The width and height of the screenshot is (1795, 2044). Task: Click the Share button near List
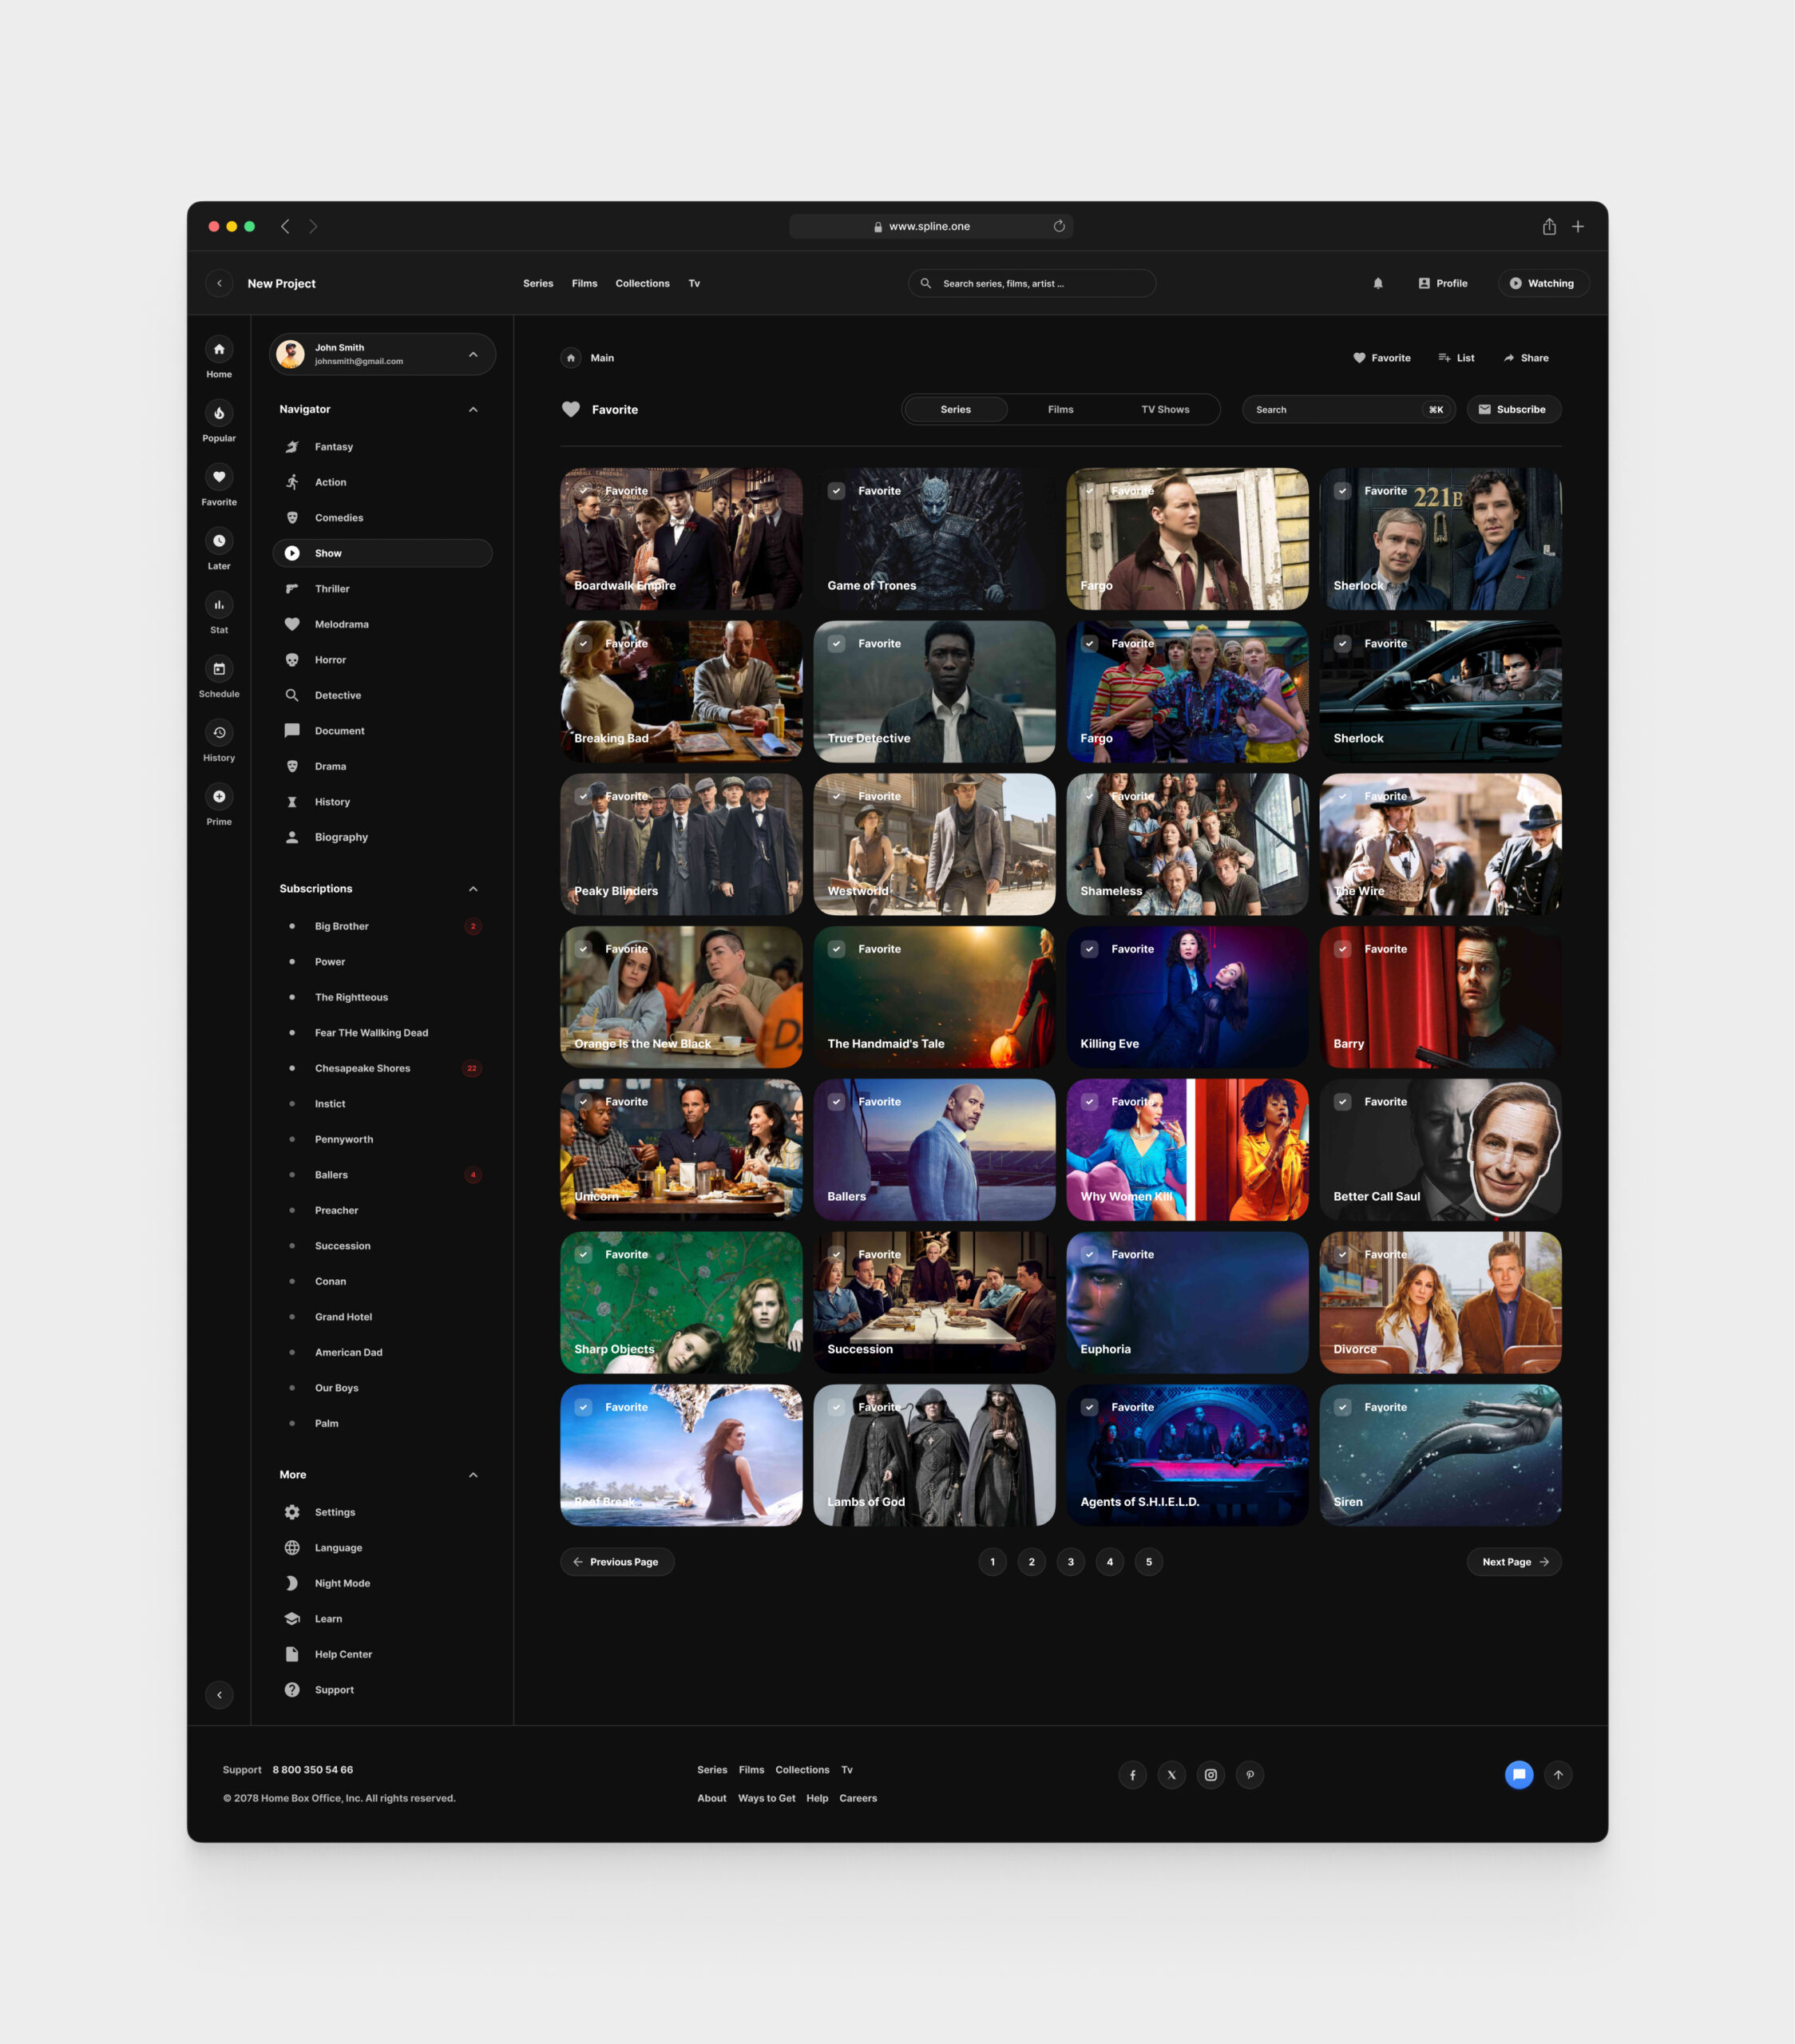point(1526,358)
